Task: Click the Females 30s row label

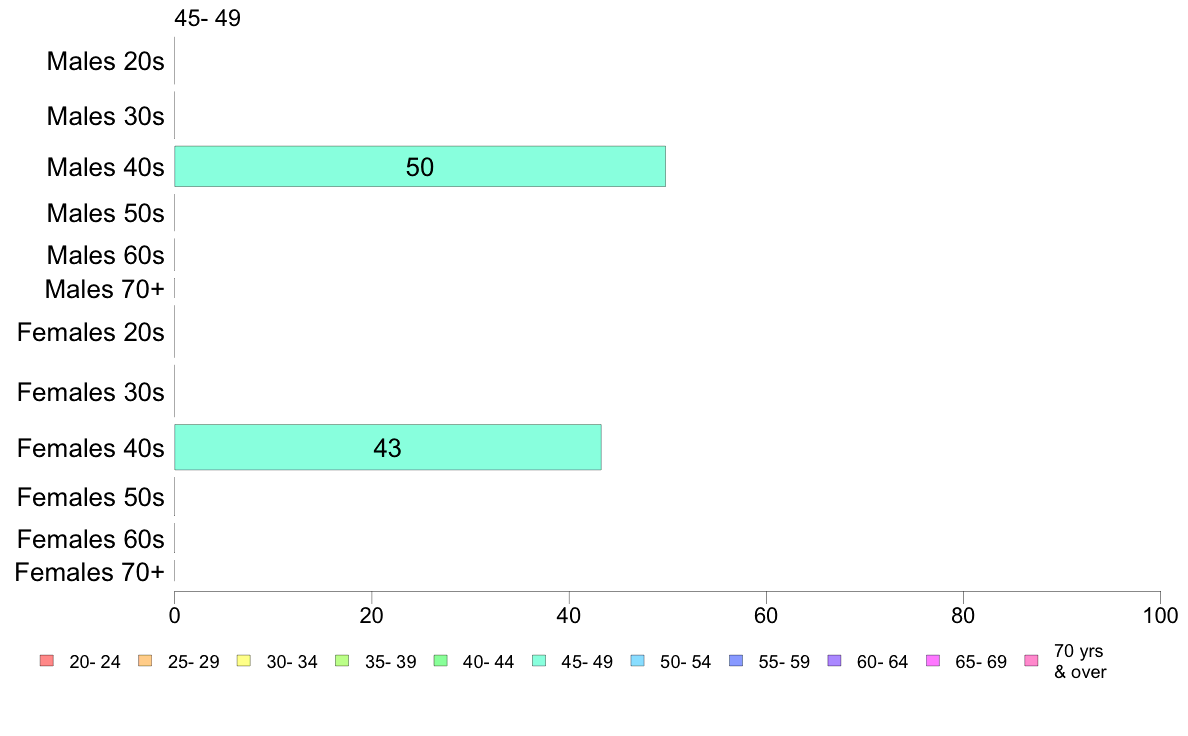Action: click(91, 393)
